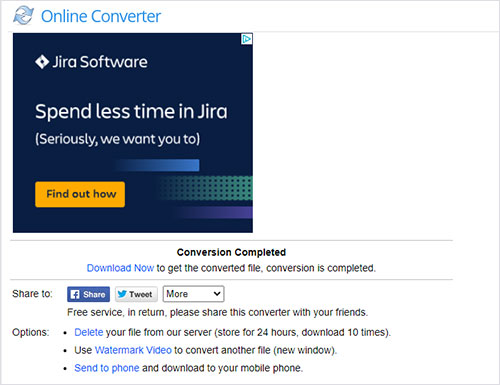Click the Send to phone link
The width and height of the screenshot is (500, 385).
107,368
